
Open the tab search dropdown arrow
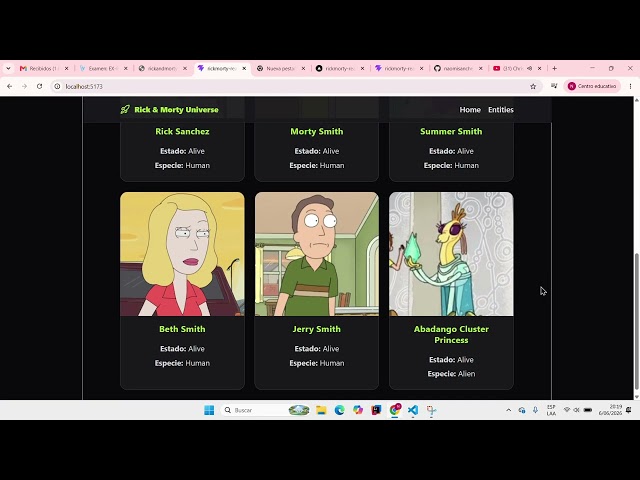click(x=8, y=68)
